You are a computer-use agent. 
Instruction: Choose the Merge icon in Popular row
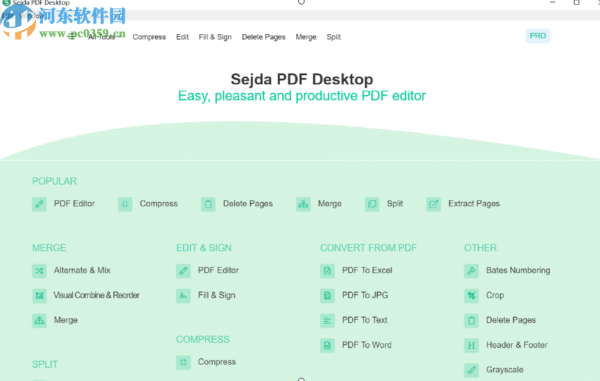pyautogui.click(x=303, y=204)
